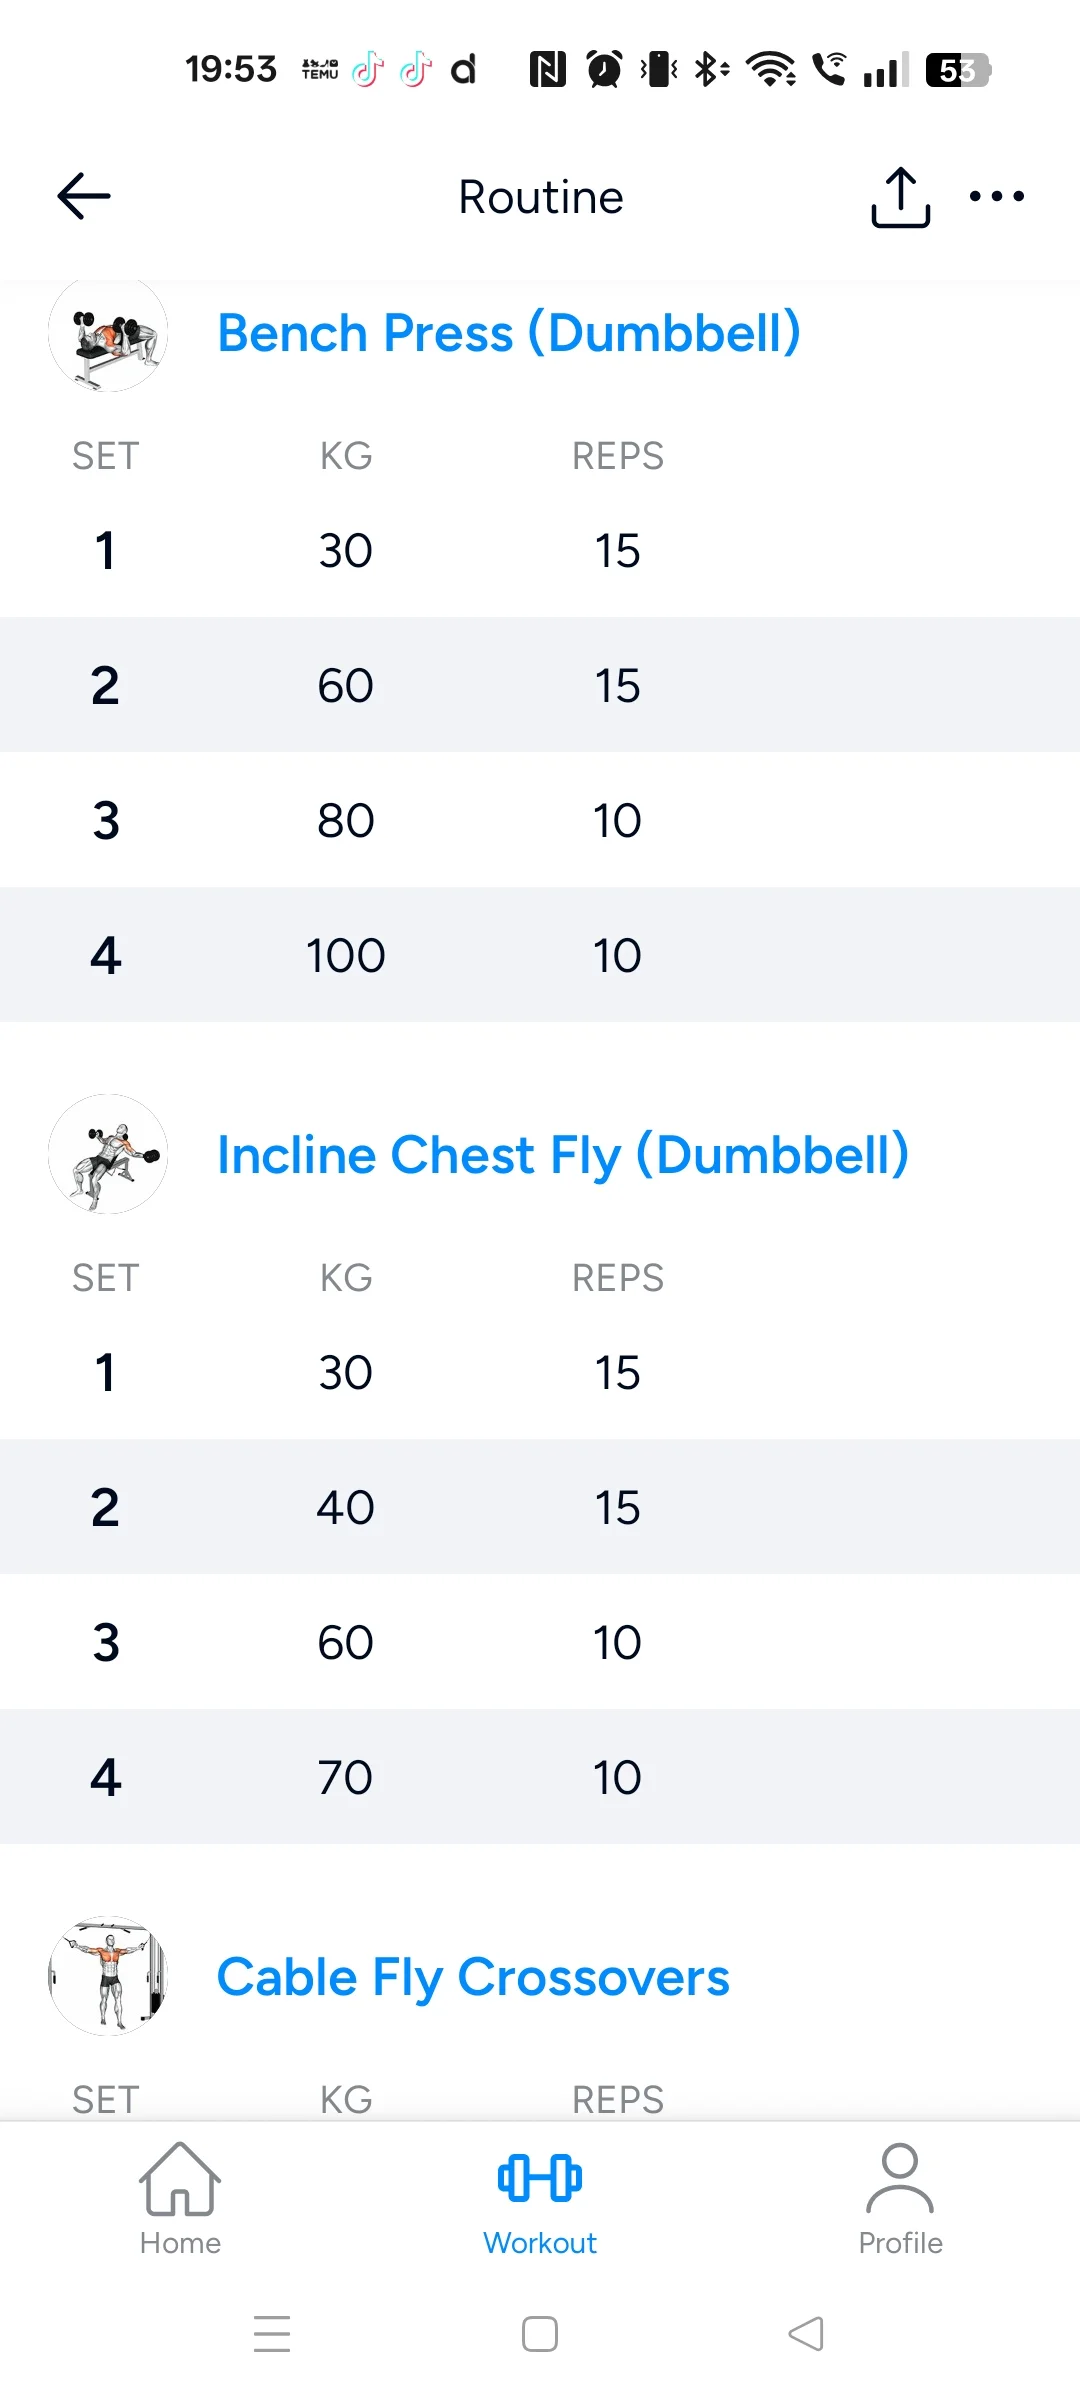1080x2400 pixels.
Task: Tap Bench Press set 3 reps value
Action: 617,821
